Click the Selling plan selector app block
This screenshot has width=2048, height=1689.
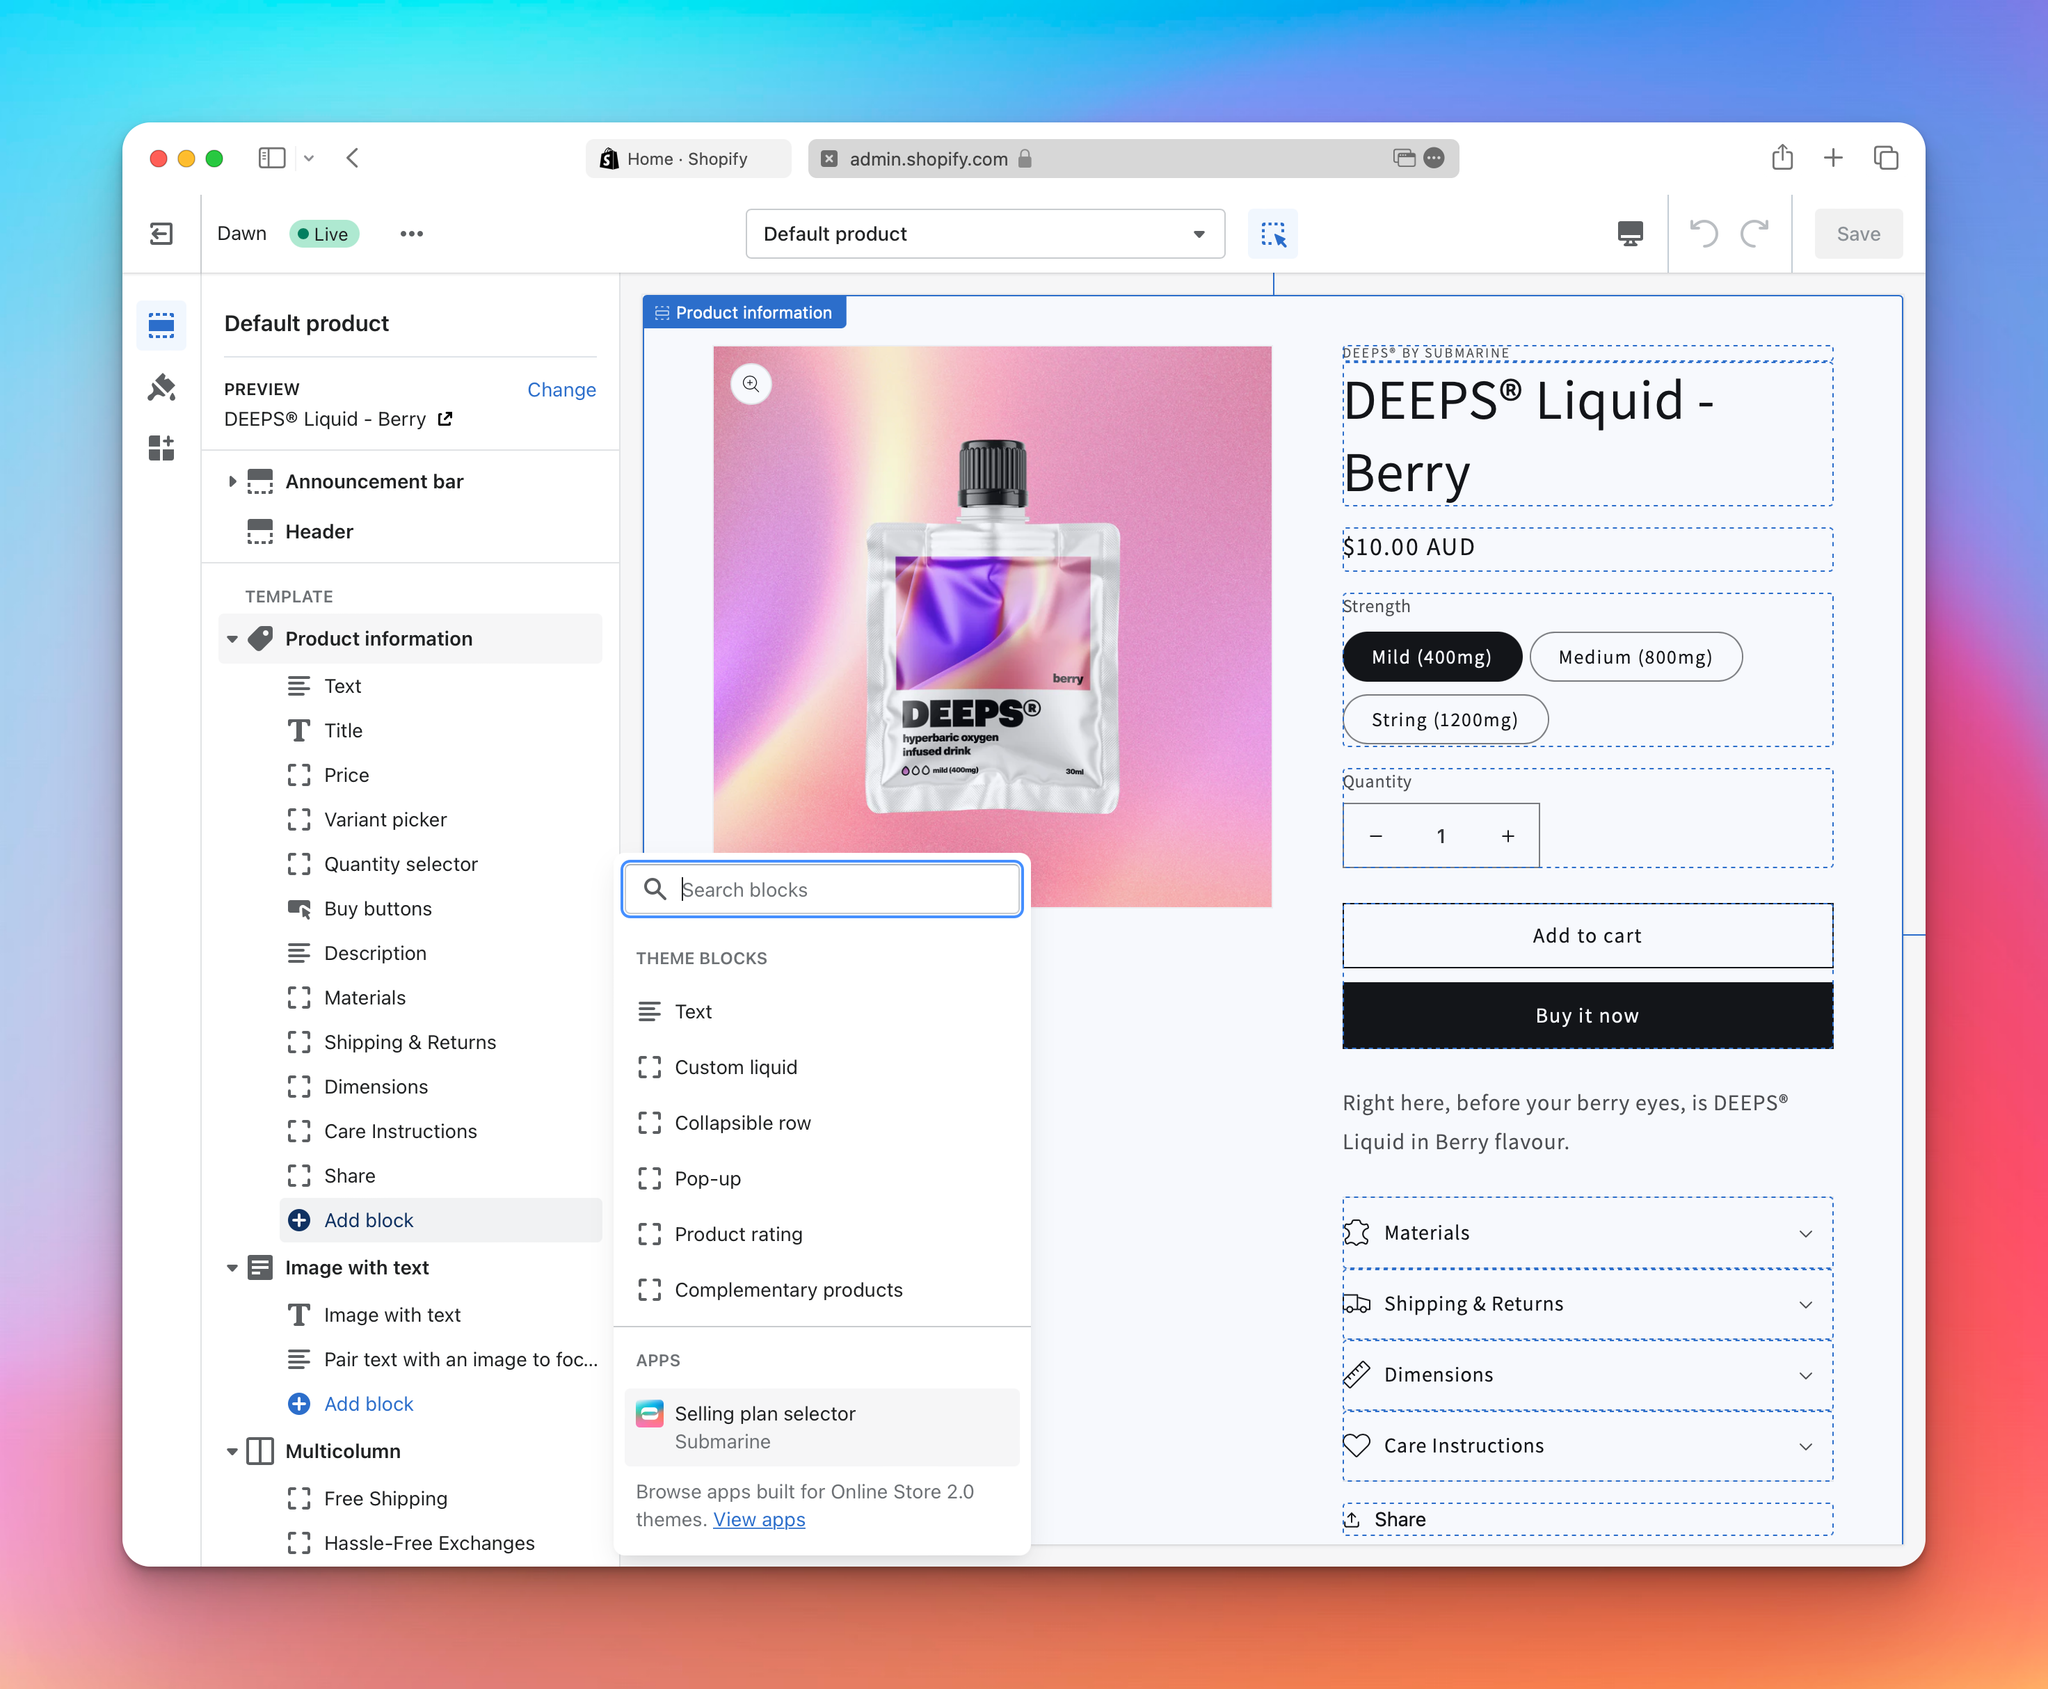[x=822, y=1427]
